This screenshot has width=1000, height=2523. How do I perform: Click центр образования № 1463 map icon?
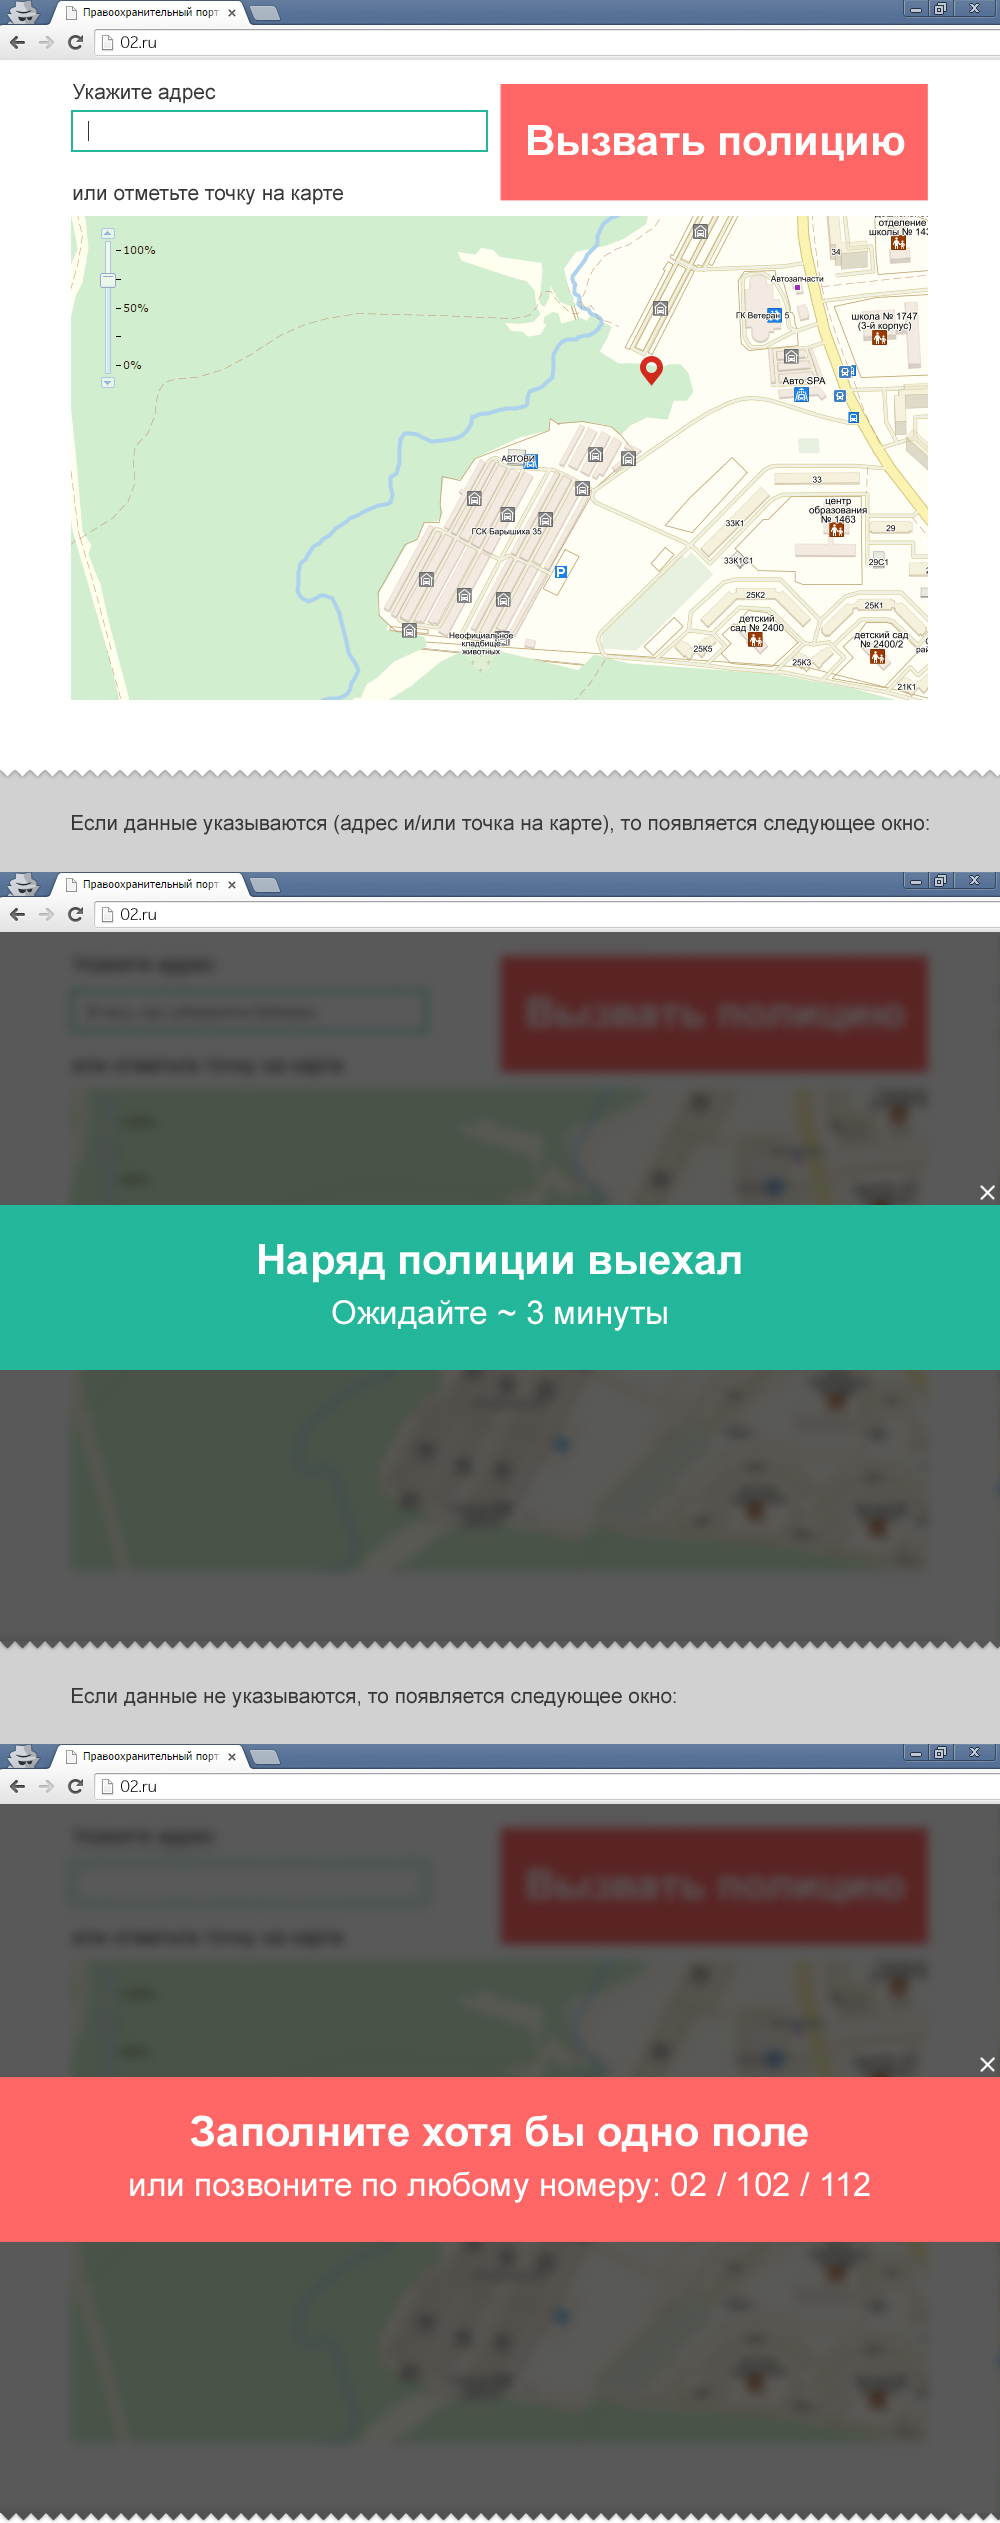[x=836, y=530]
